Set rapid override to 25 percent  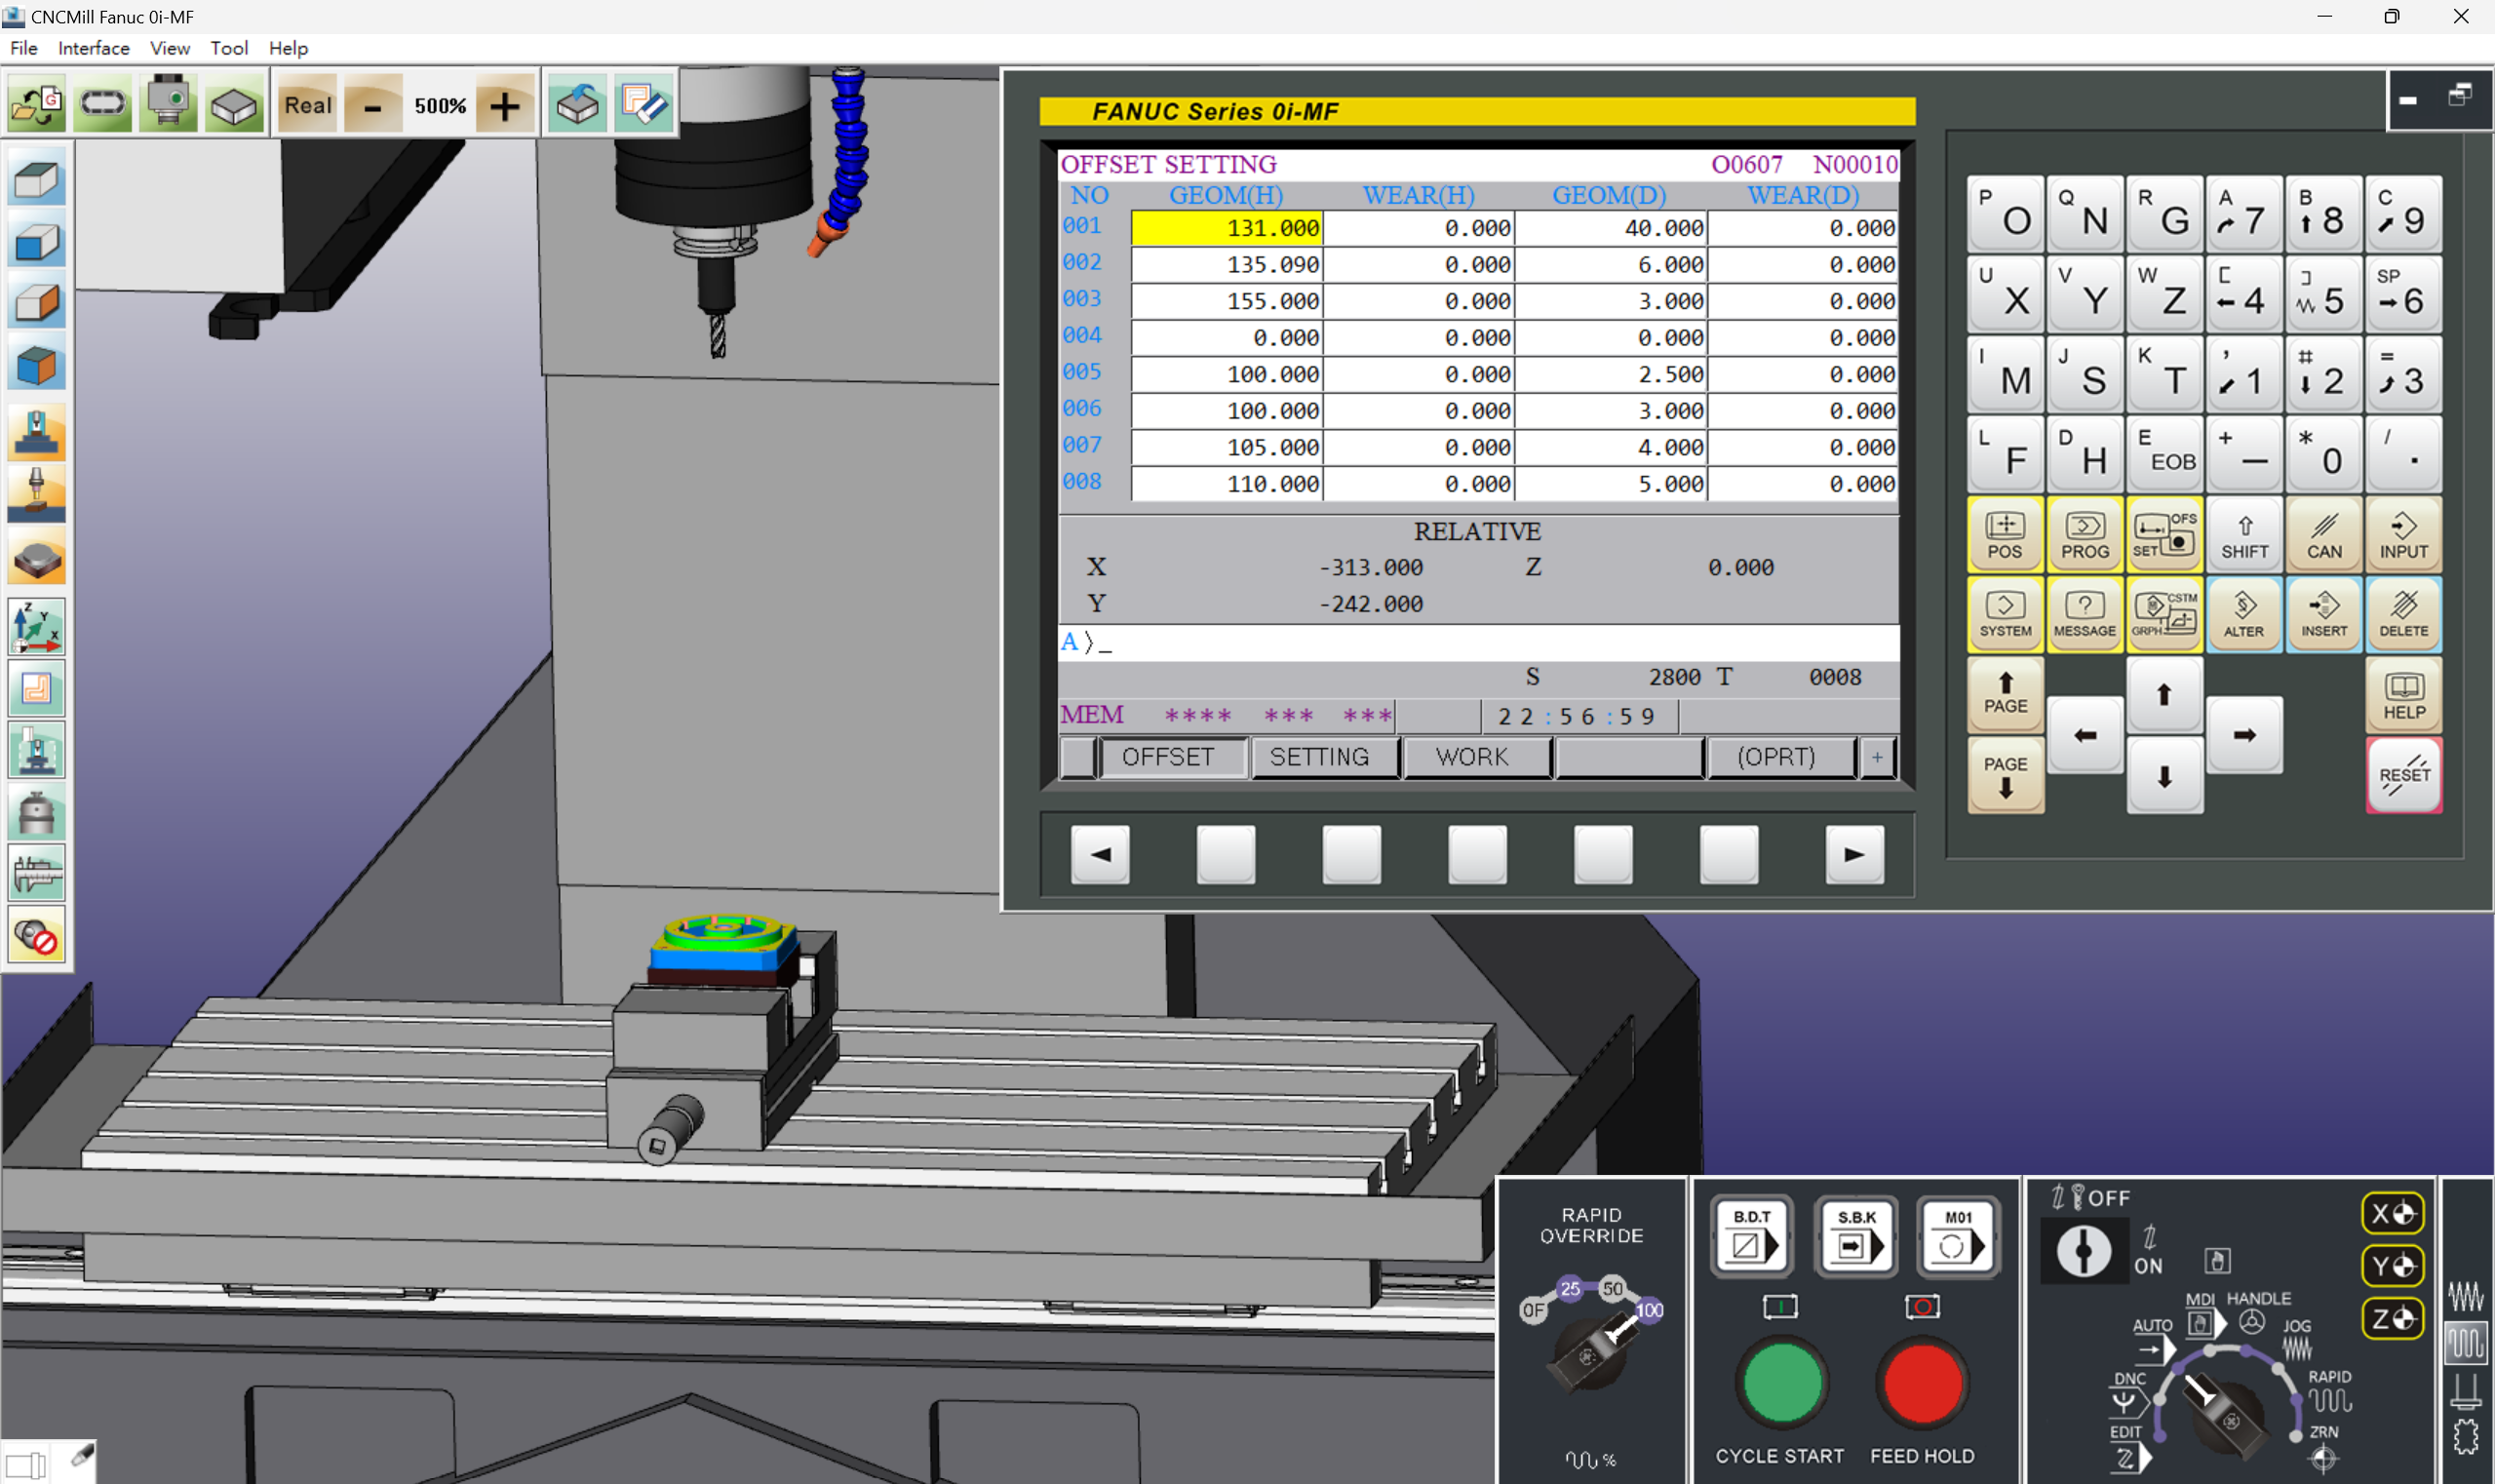(x=1570, y=1288)
